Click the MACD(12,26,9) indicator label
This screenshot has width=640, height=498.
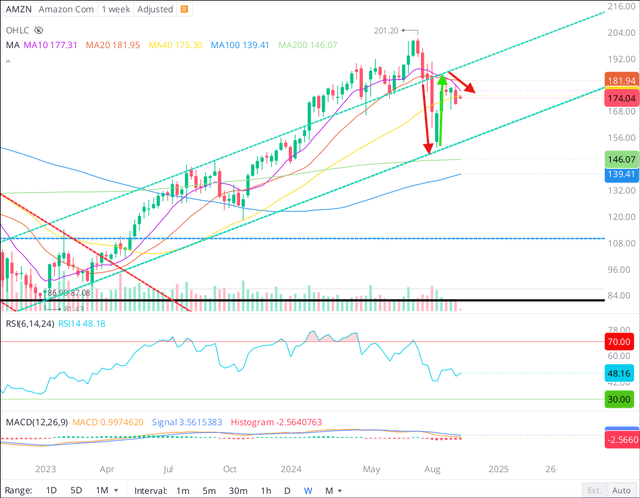tap(37, 422)
